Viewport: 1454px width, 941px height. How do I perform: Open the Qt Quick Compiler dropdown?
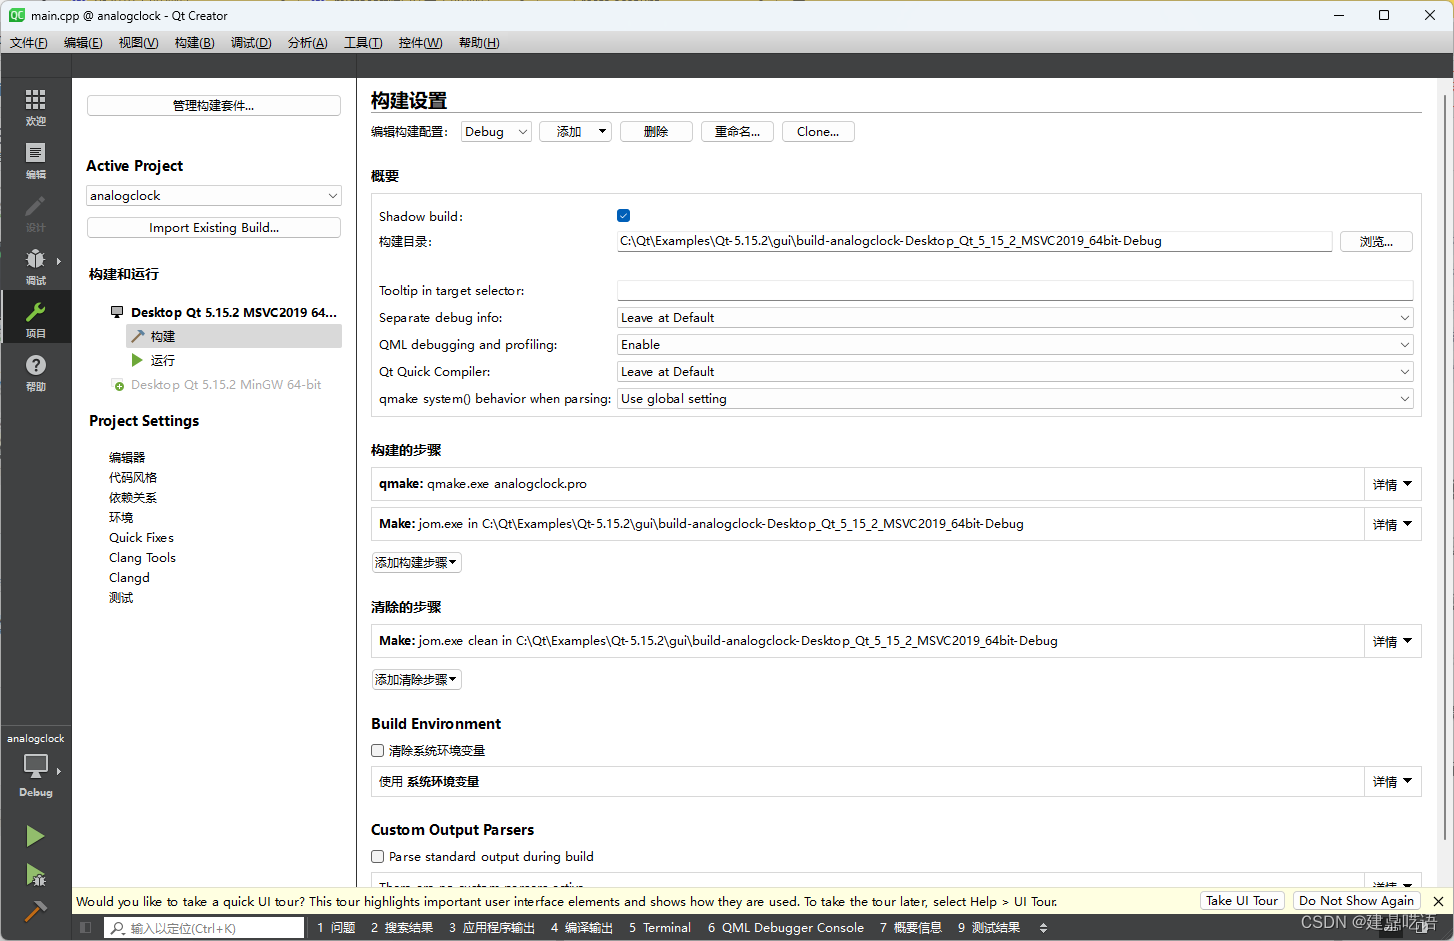1015,372
